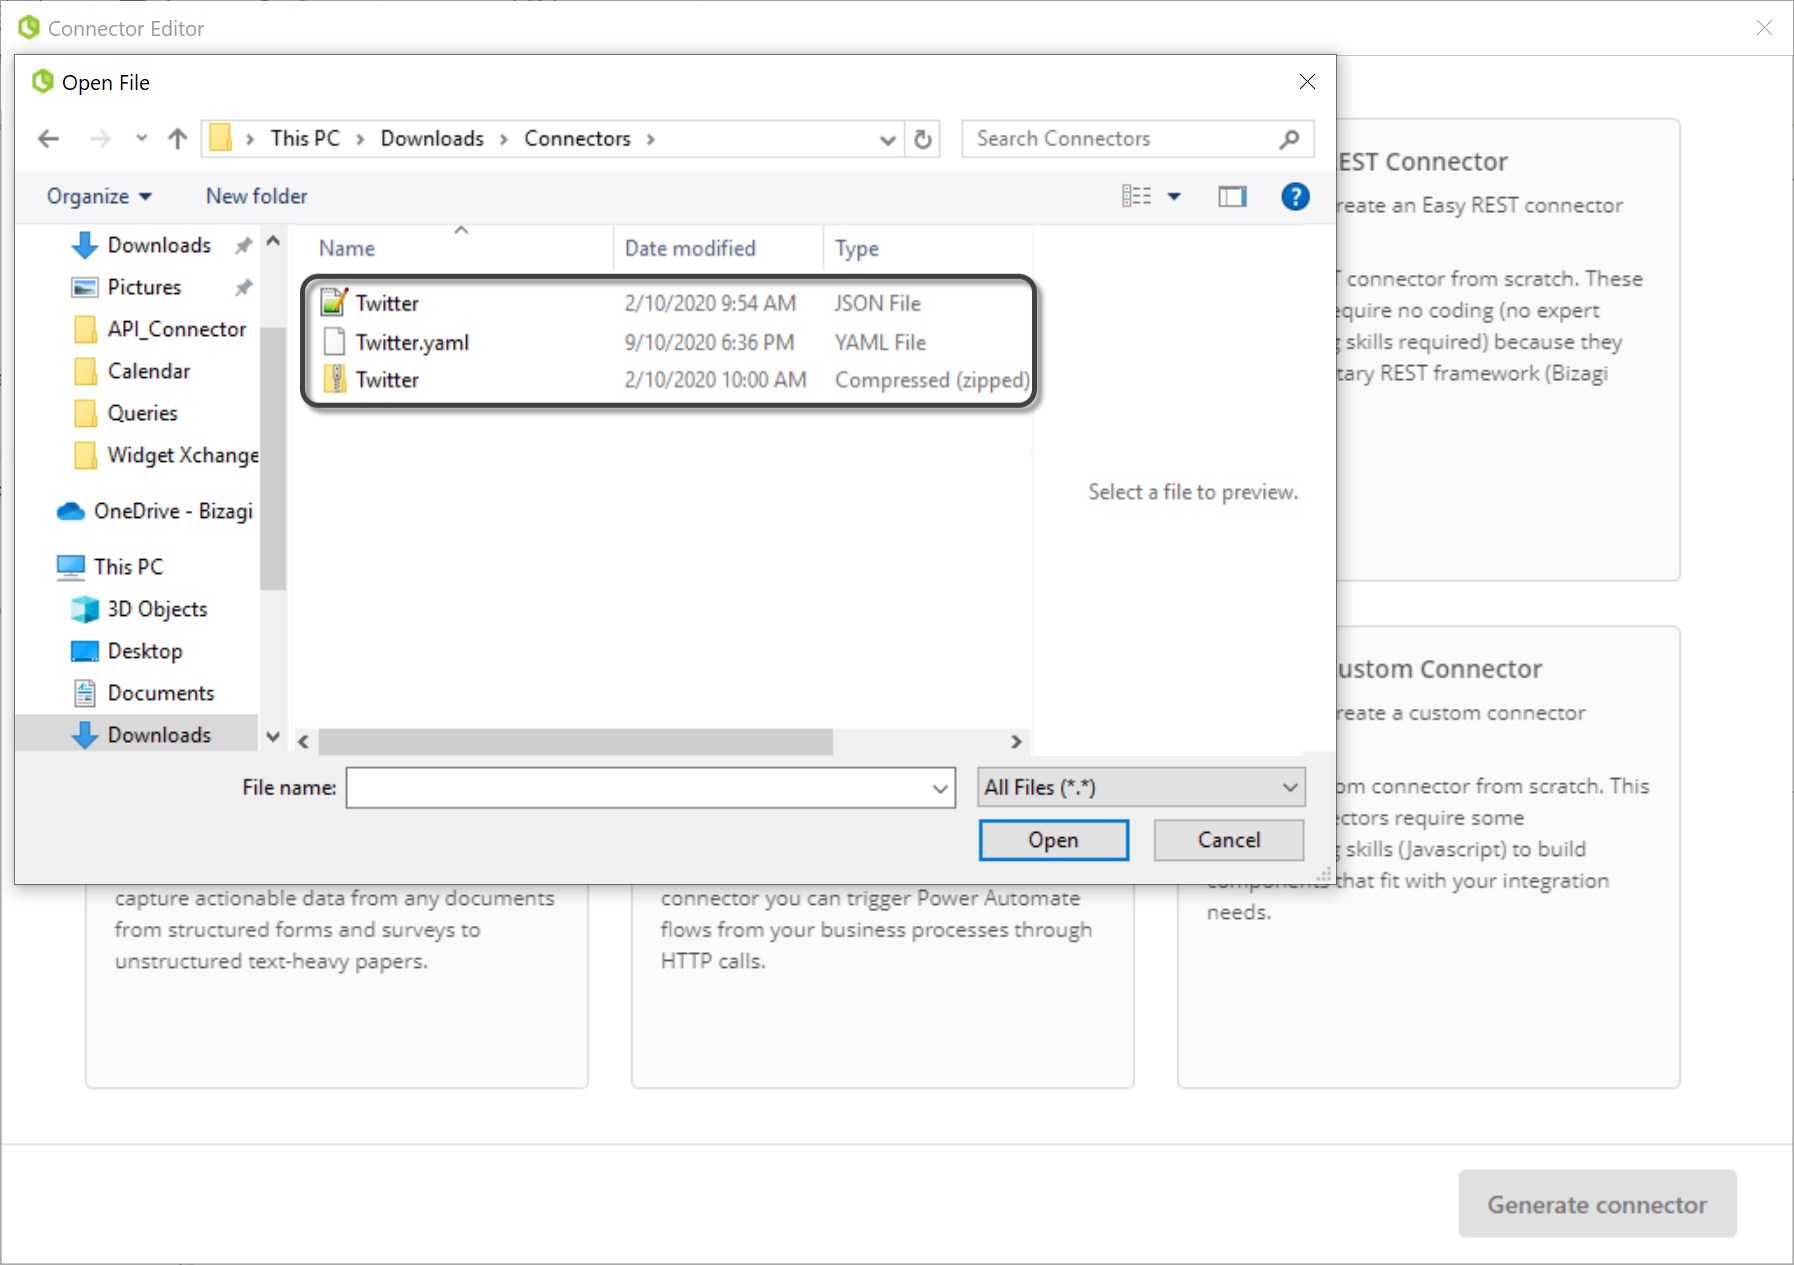Image resolution: width=1794 pixels, height=1265 pixels.
Task: Expand the chevron after Connectors breadcrumb
Action: click(x=651, y=139)
